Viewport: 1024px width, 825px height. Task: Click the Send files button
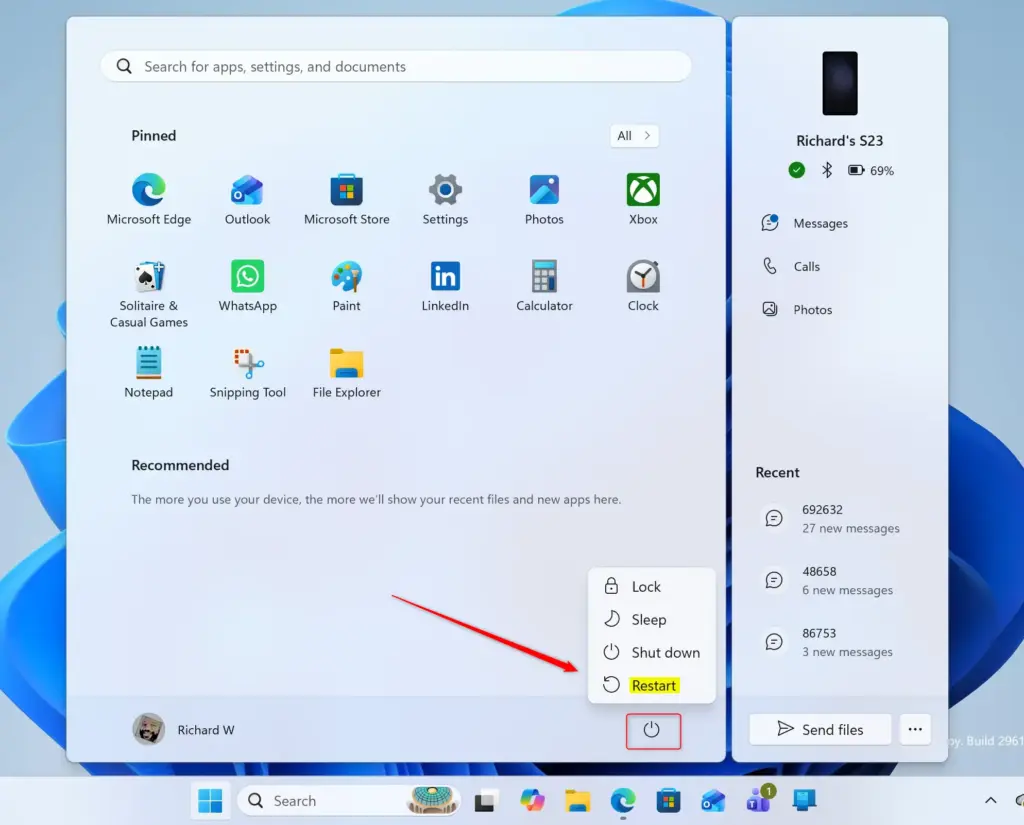[x=820, y=730]
